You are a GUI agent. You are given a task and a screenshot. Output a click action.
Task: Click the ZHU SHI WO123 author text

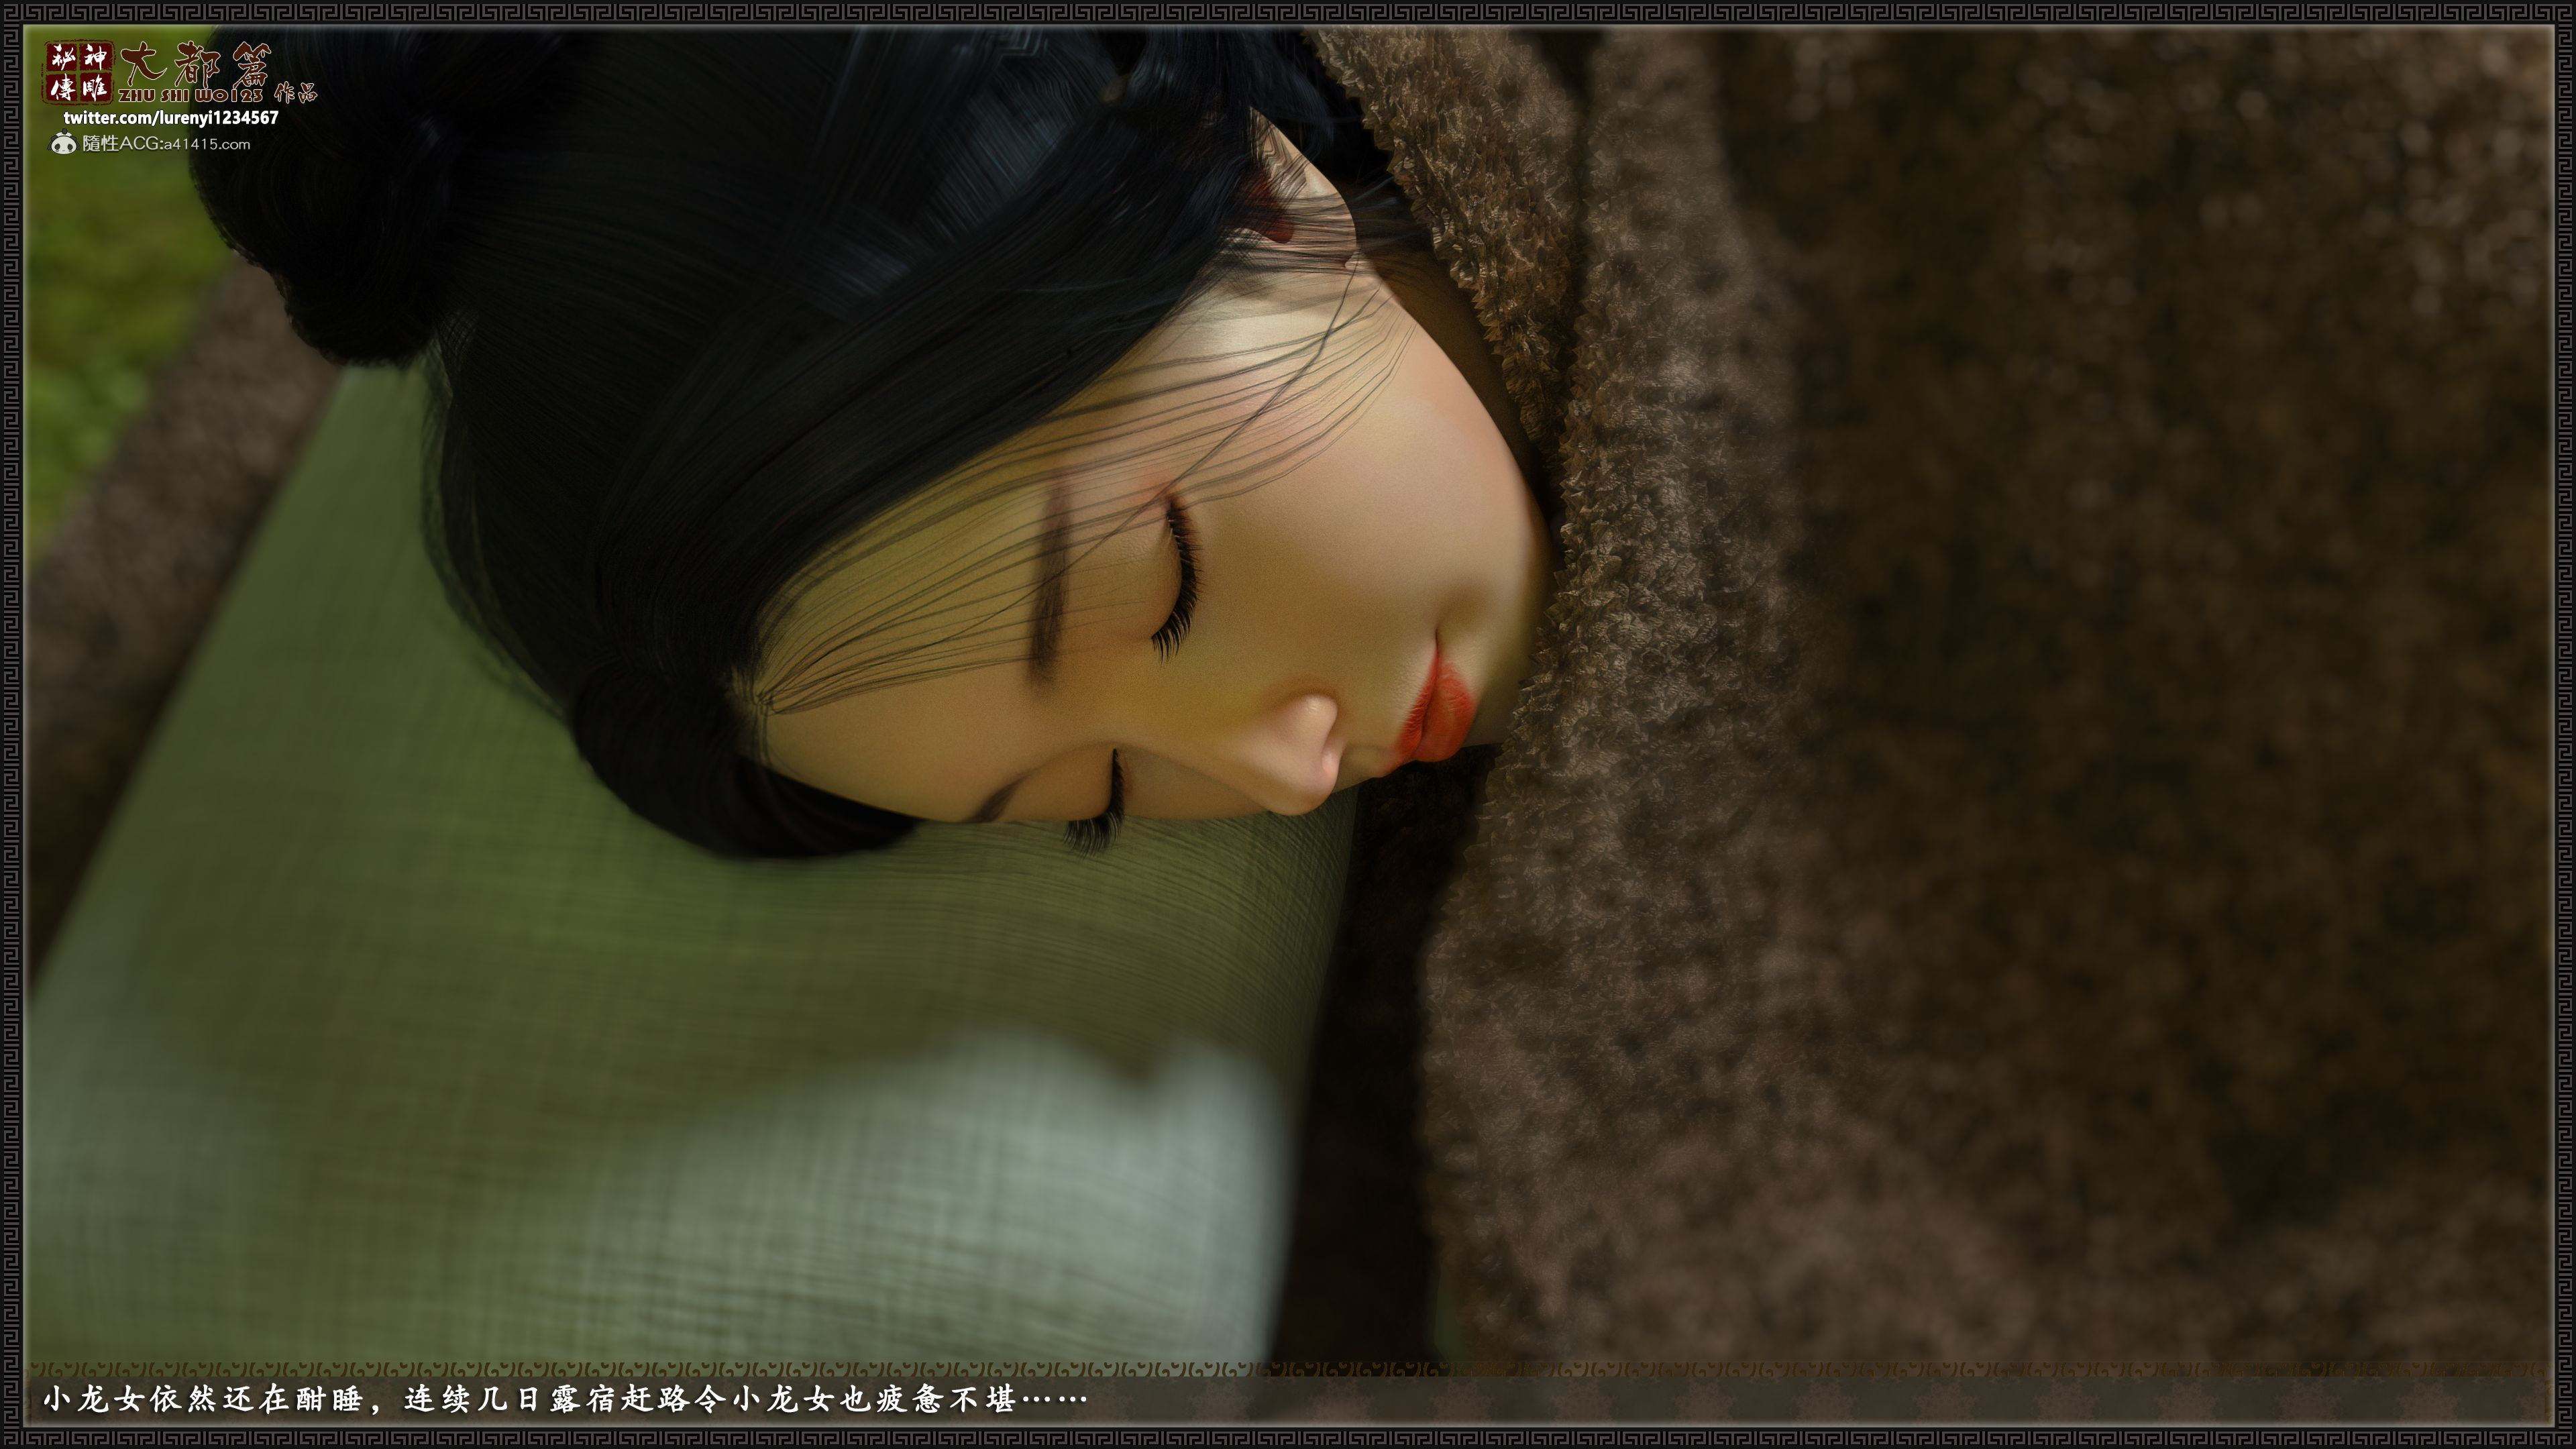190,96
